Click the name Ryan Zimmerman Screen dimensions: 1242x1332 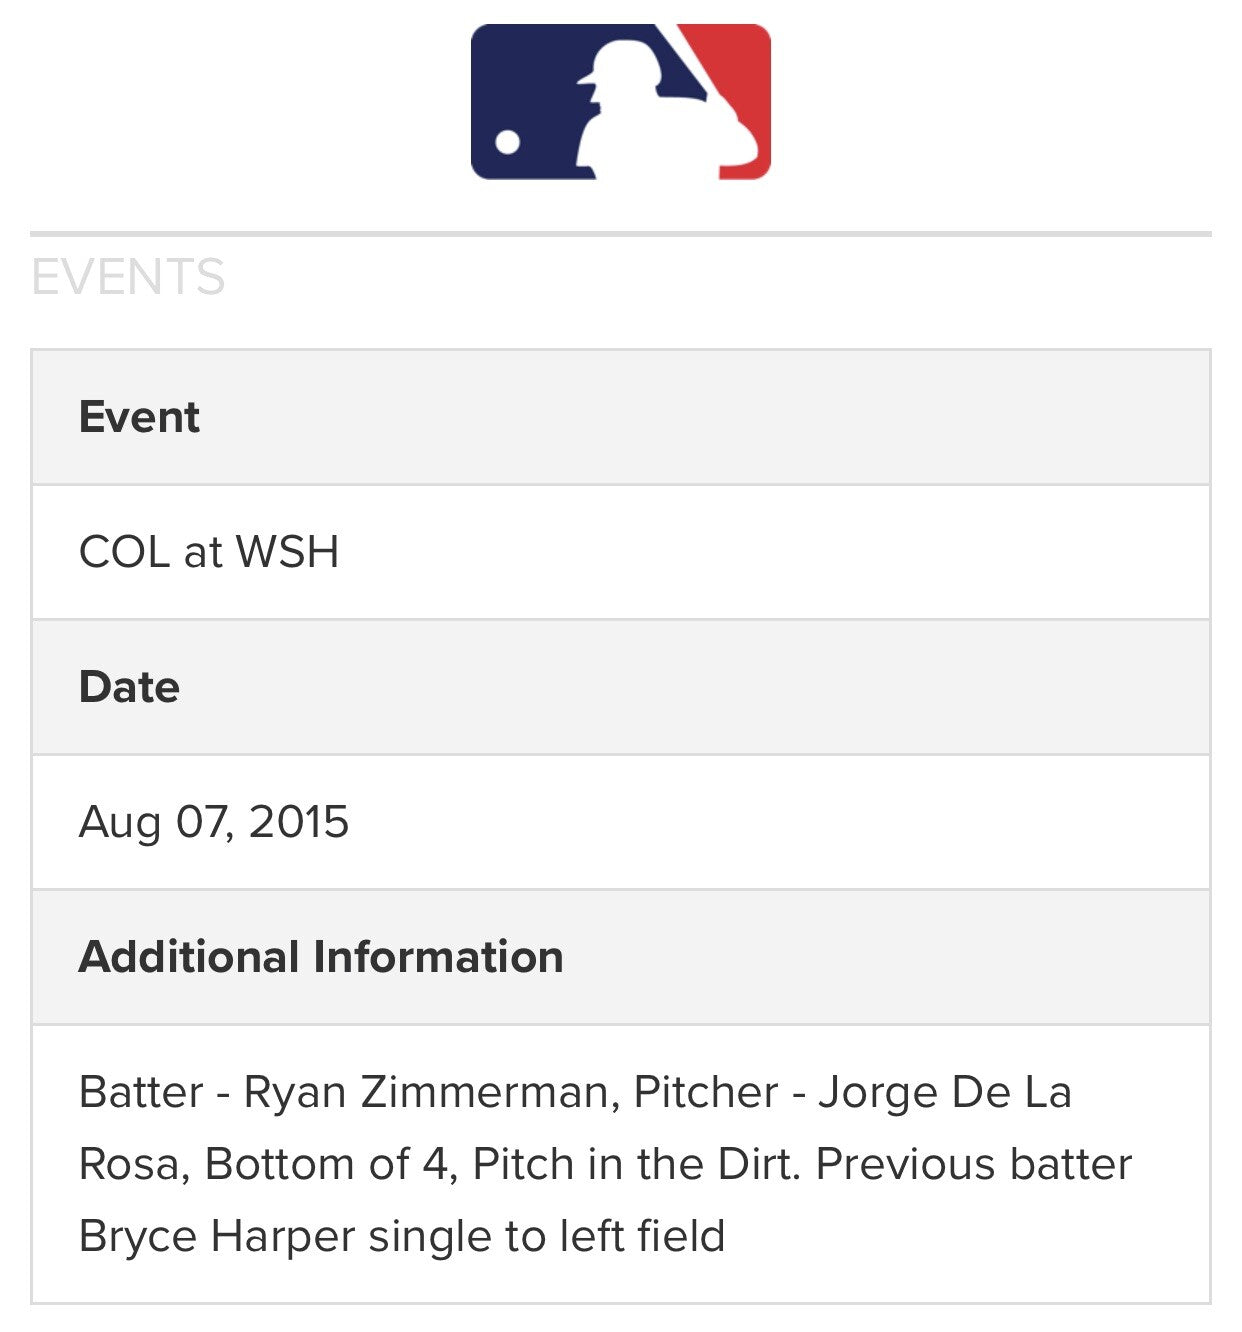pos(426,1092)
